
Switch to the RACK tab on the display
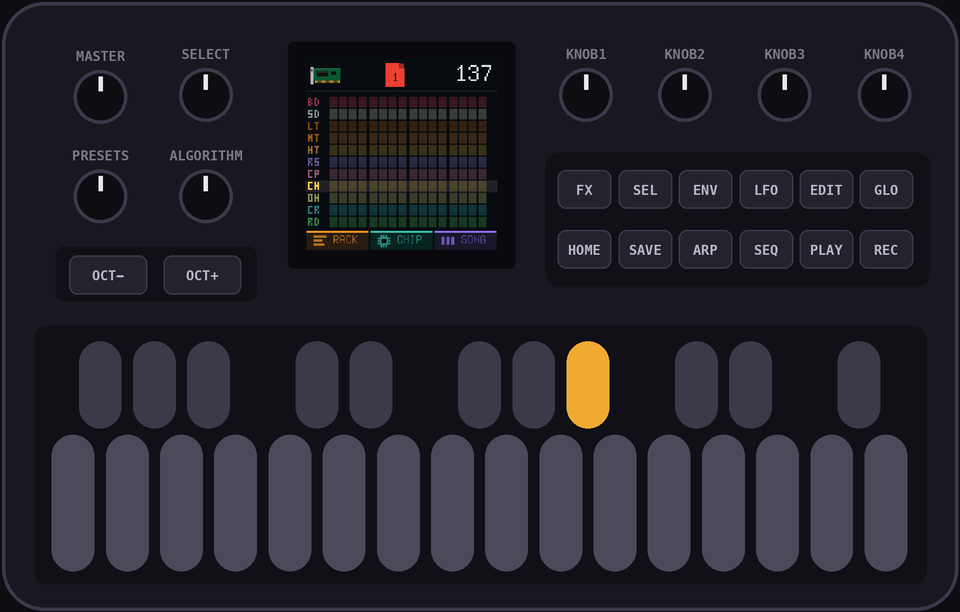pos(337,240)
